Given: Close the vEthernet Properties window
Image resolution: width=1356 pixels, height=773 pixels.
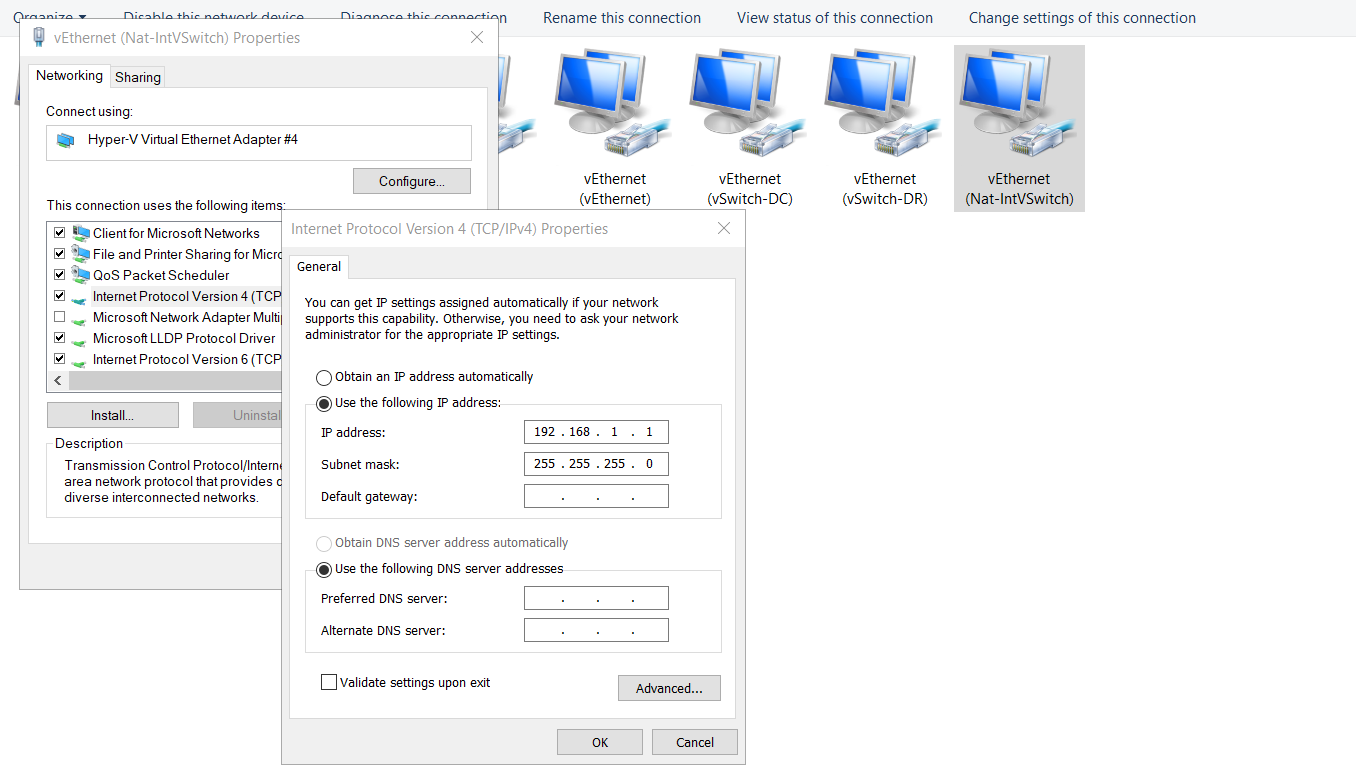Looking at the screenshot, I should (x=477, y=37).
